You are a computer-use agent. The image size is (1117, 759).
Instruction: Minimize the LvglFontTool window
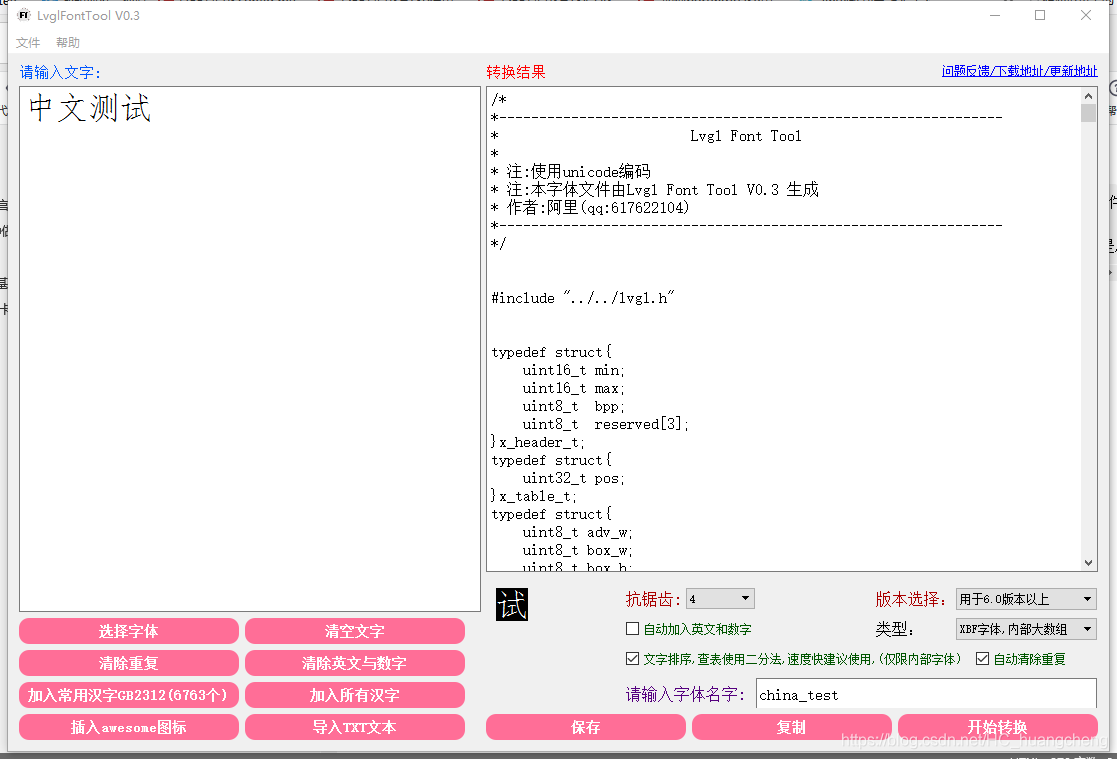(x=995, y=15)
